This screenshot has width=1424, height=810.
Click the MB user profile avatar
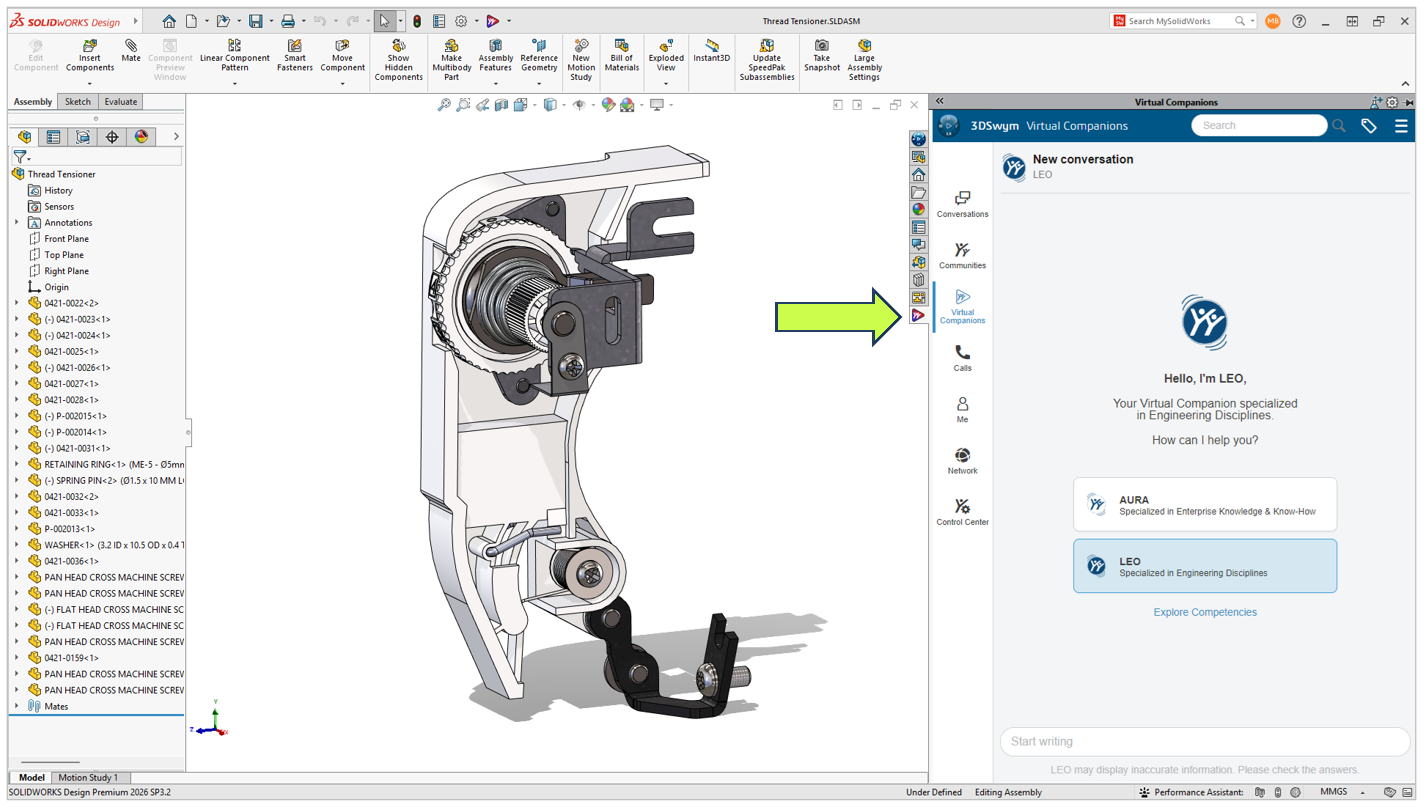click(1273, 21)
